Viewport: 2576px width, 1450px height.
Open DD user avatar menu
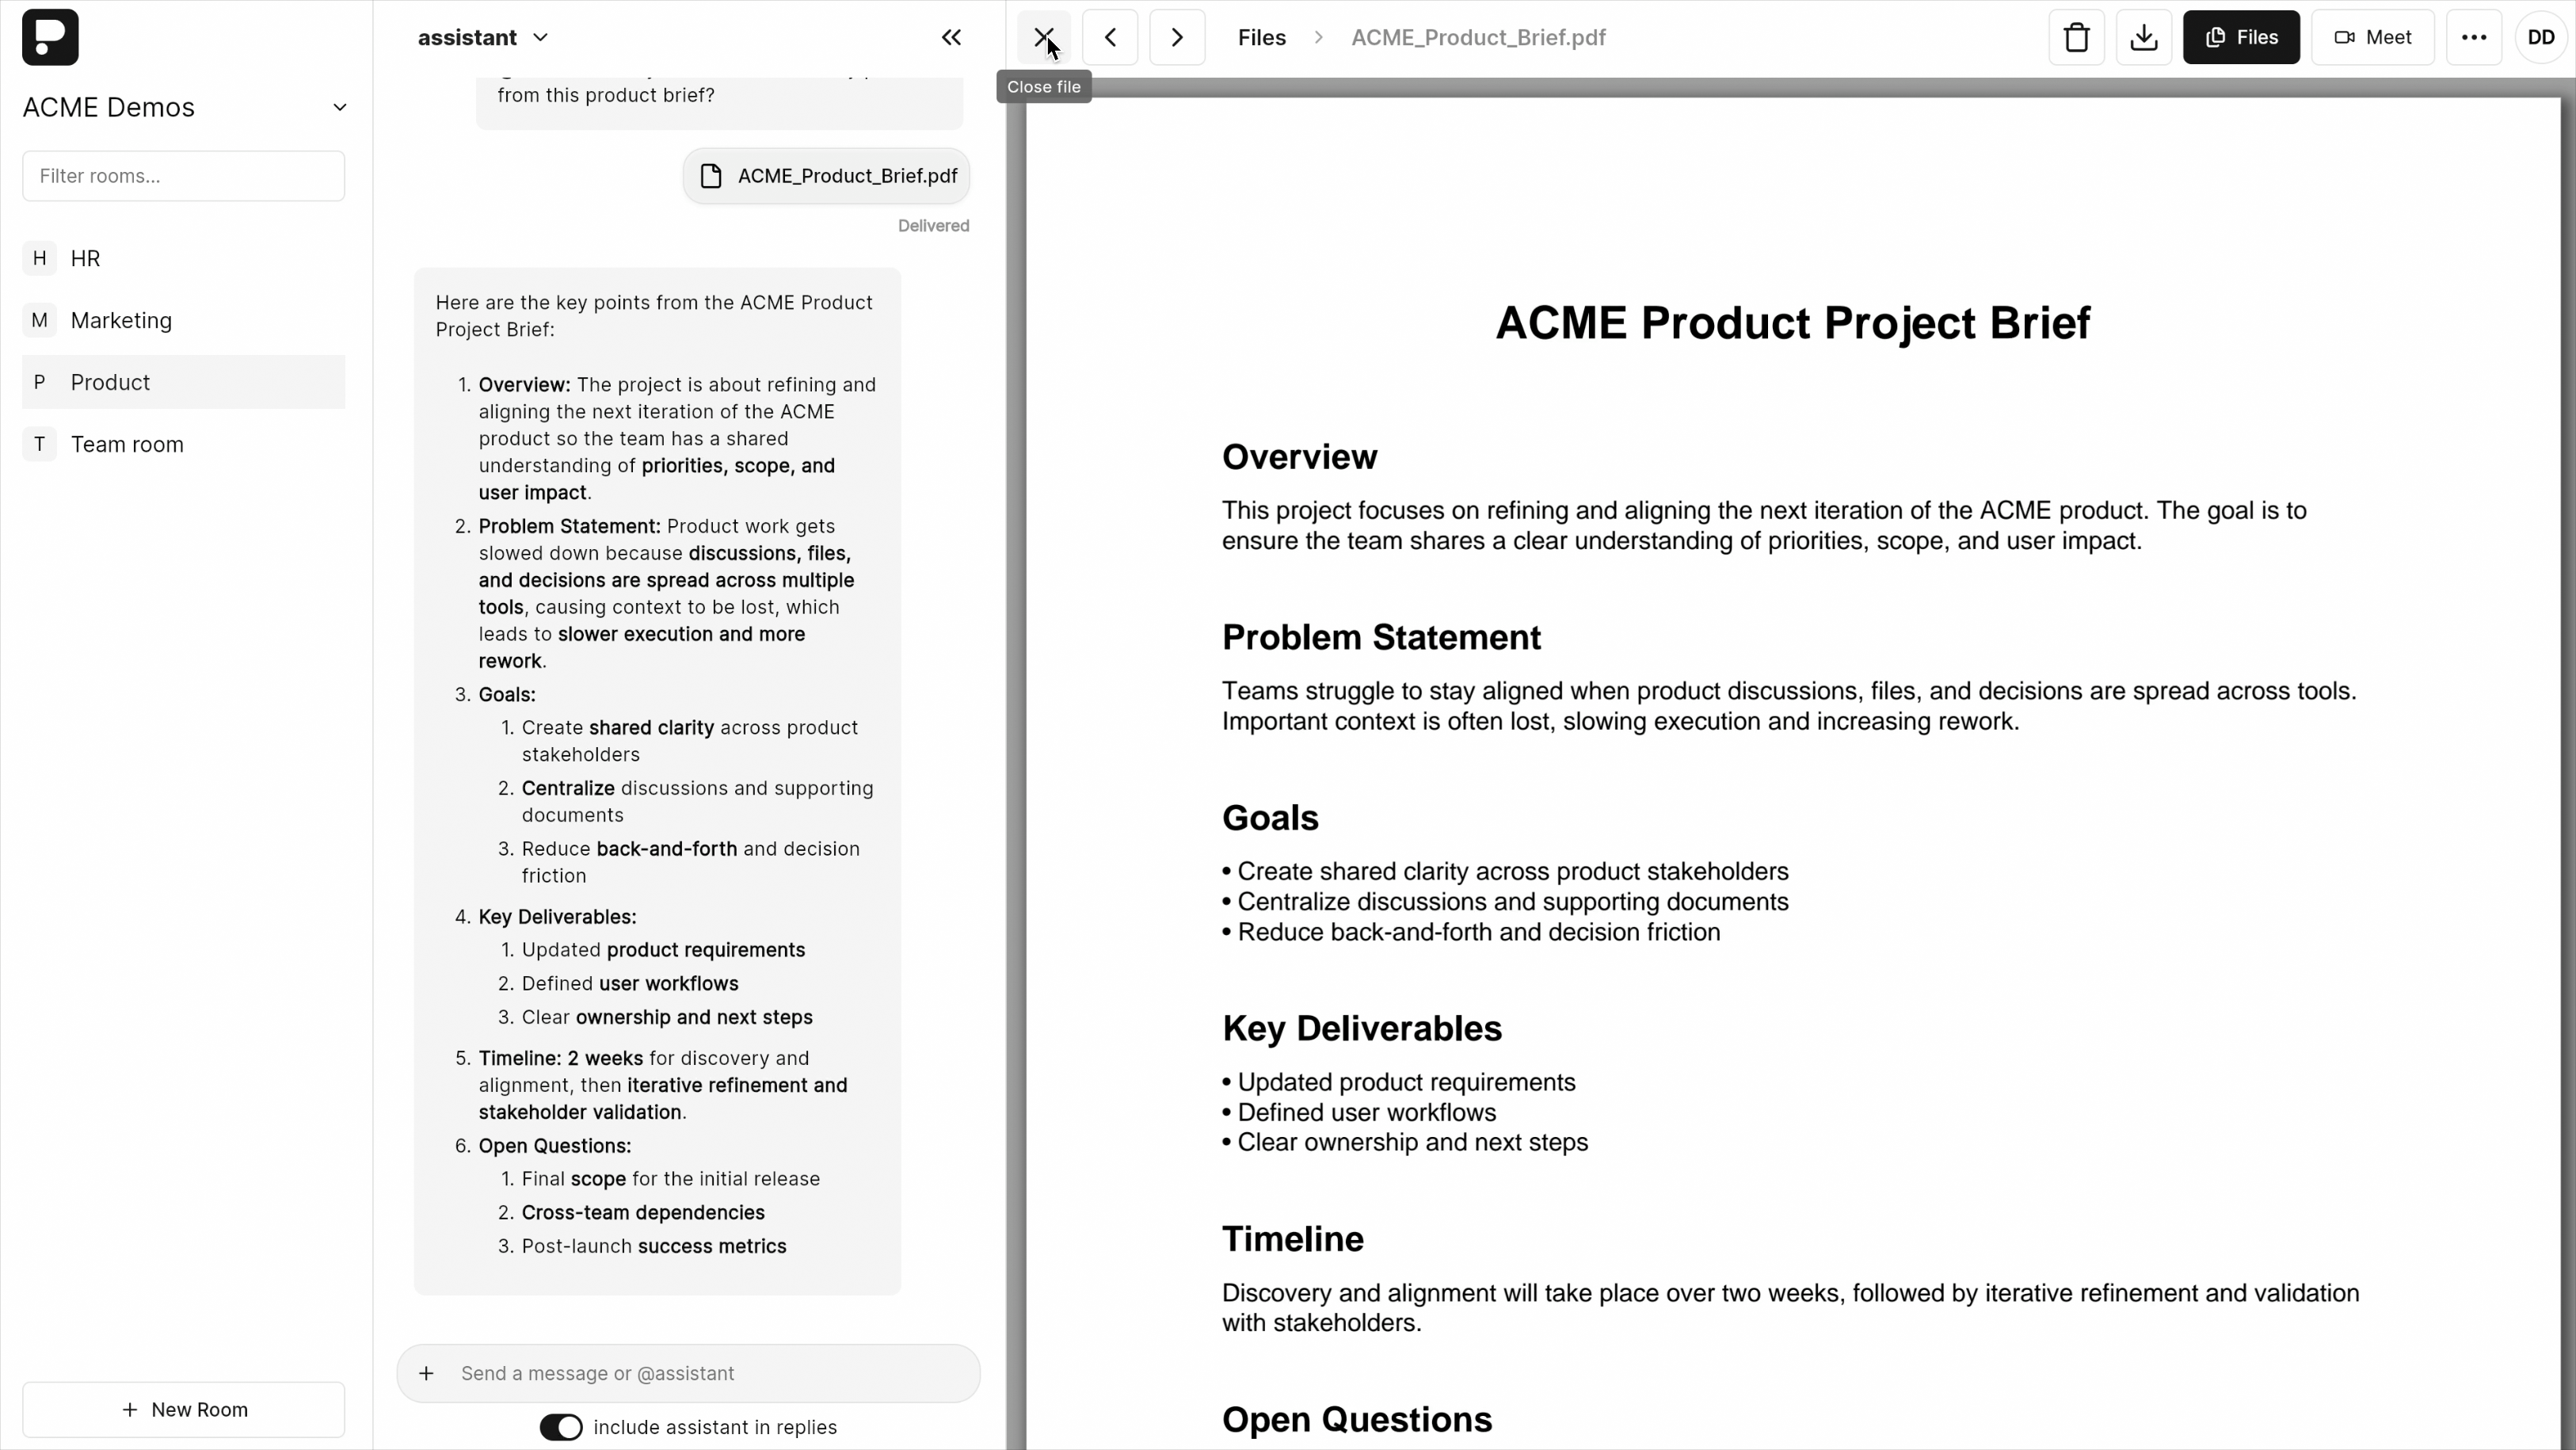2541,37
